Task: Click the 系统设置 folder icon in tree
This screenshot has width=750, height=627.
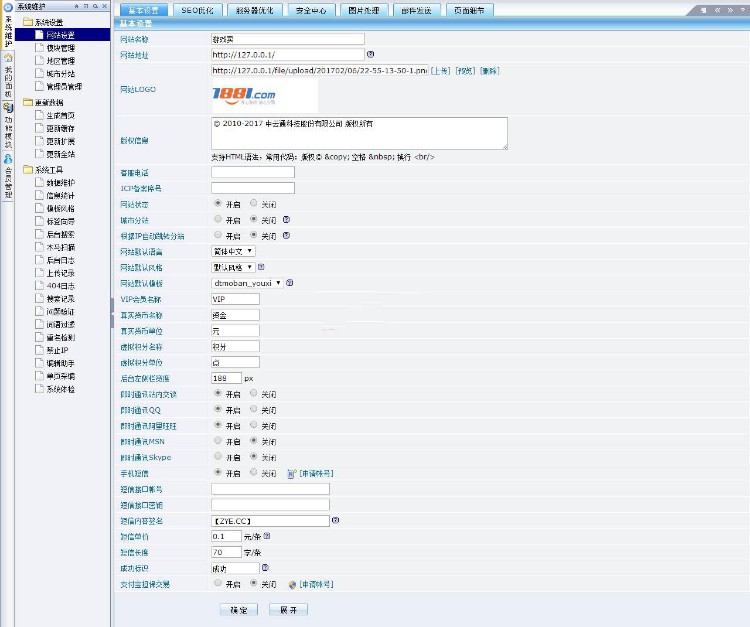Action: coord(27,21)
